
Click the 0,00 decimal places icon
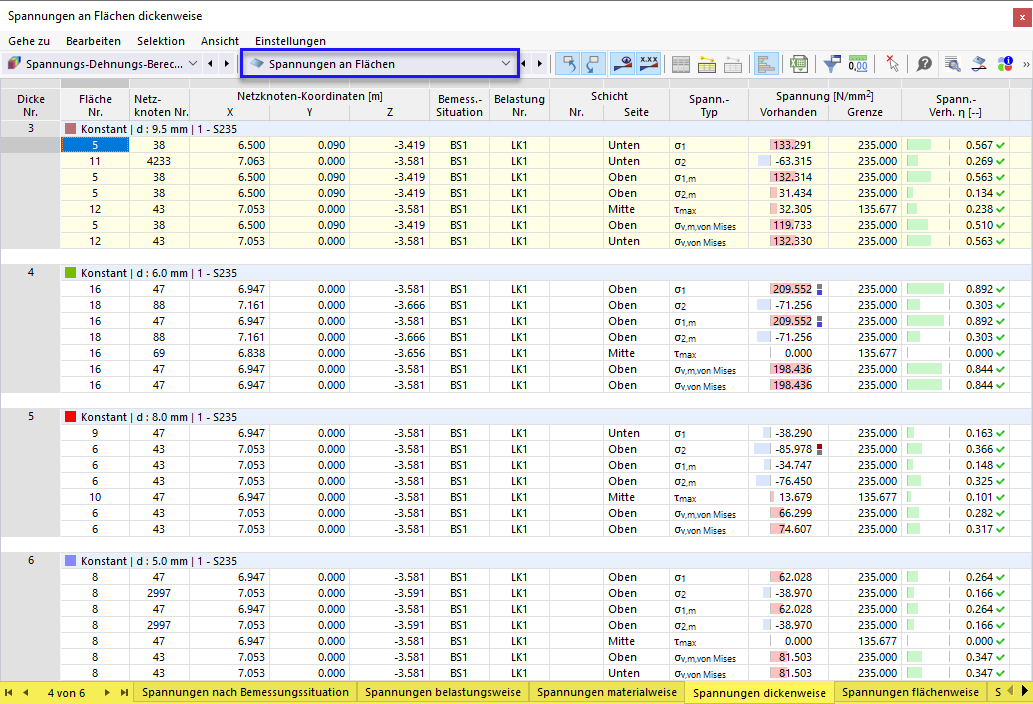click(858, 64)
